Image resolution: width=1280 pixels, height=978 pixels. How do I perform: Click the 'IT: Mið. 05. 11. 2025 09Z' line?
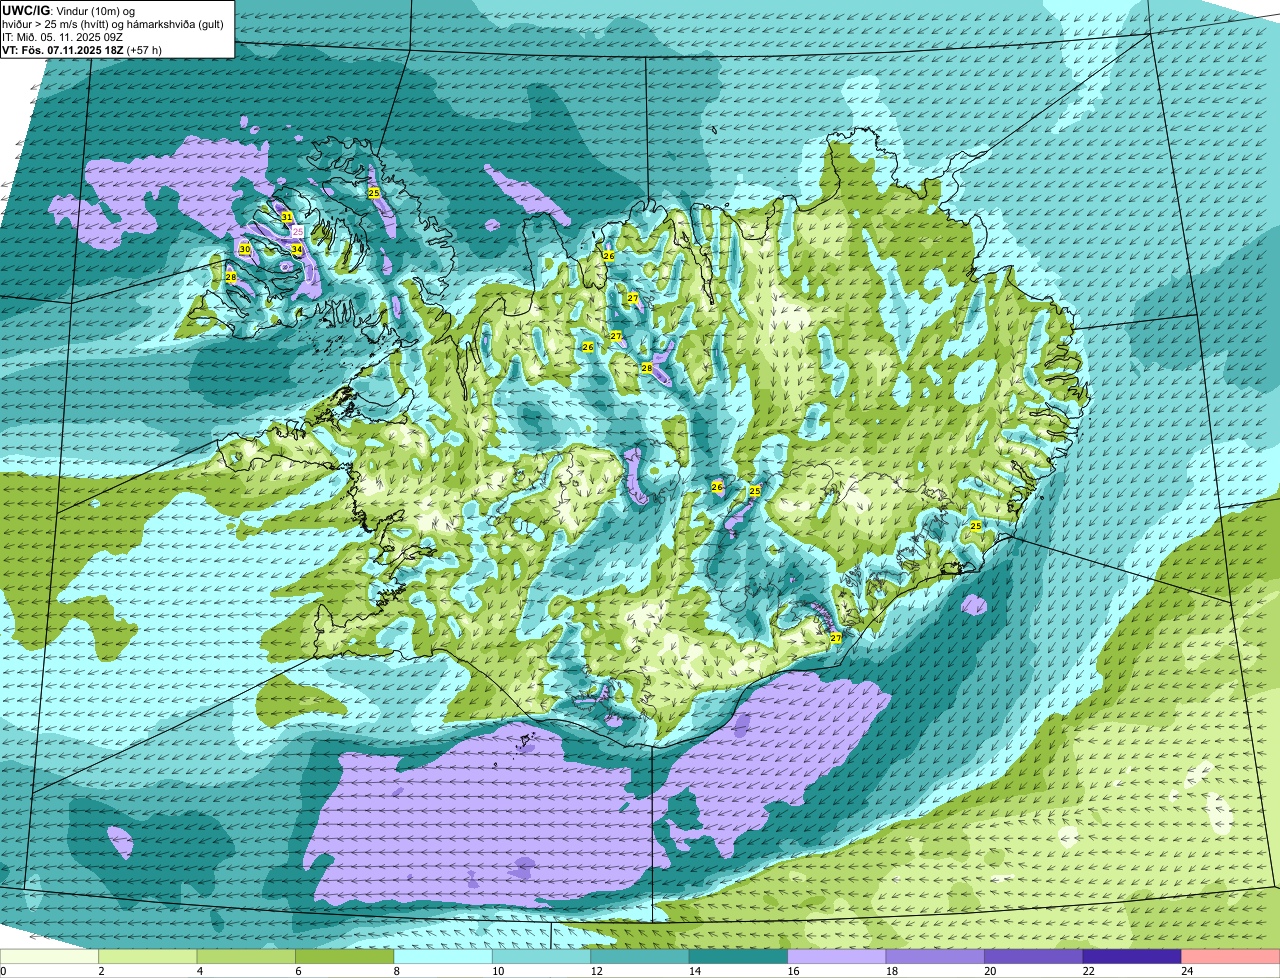click(x=63, y=36)
